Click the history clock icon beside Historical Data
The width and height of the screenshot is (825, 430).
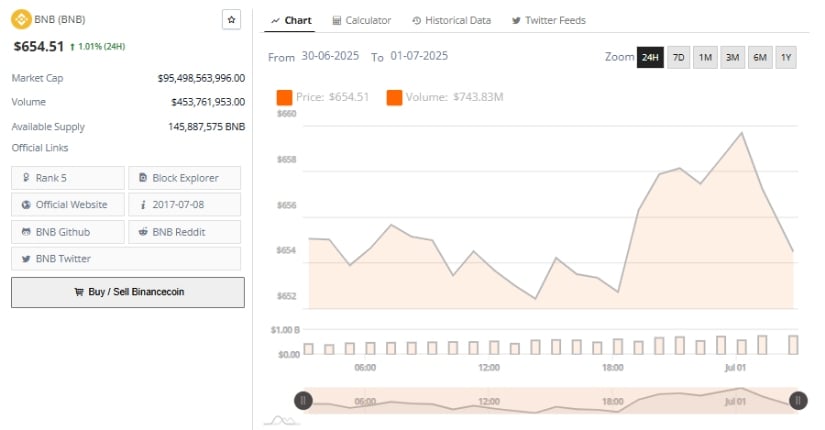[x=417, y=21]
